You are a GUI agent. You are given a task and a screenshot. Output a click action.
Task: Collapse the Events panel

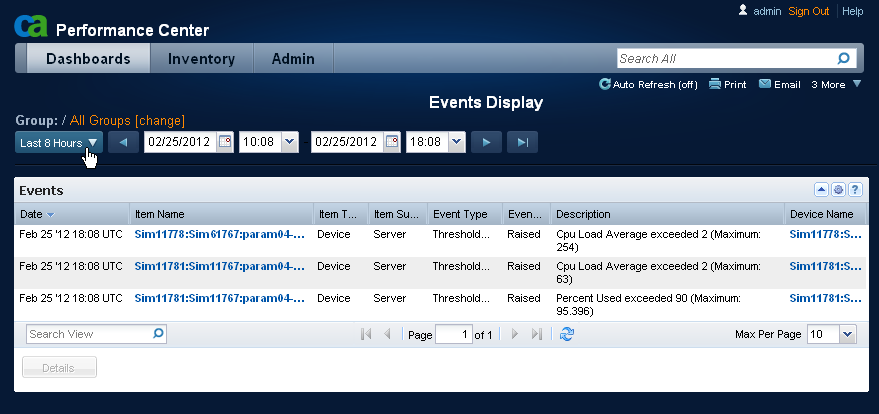coord(822,190)
